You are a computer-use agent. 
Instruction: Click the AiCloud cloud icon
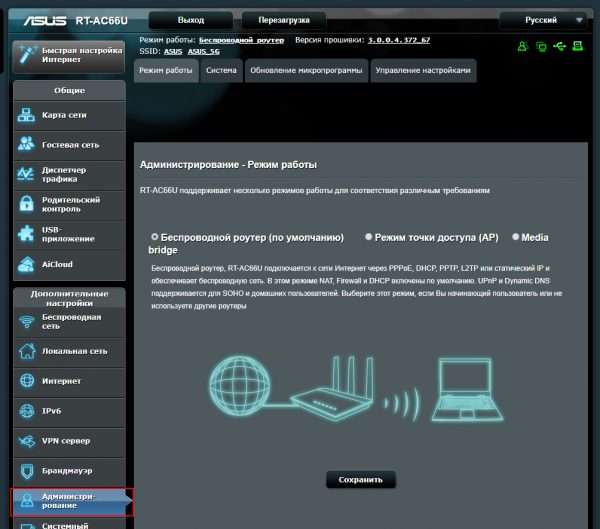pyautogui.click(x=26, y=264)
